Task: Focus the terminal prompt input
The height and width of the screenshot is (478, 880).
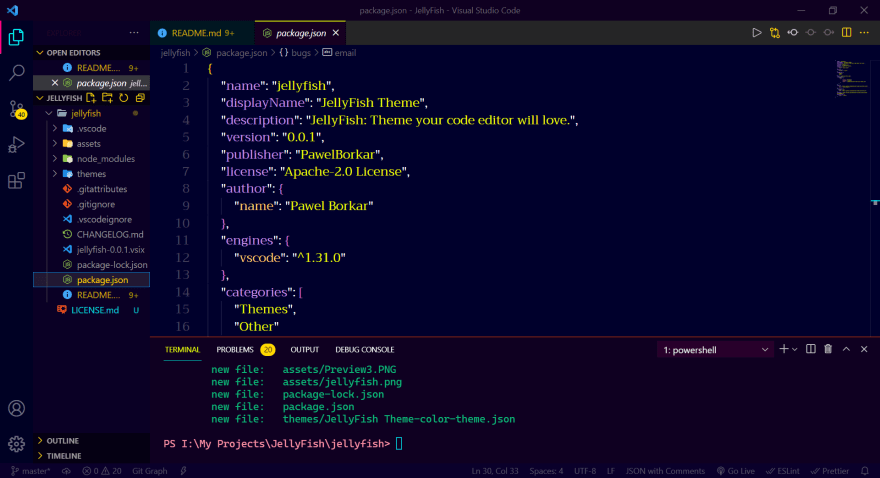Action: tap(399, 443)
